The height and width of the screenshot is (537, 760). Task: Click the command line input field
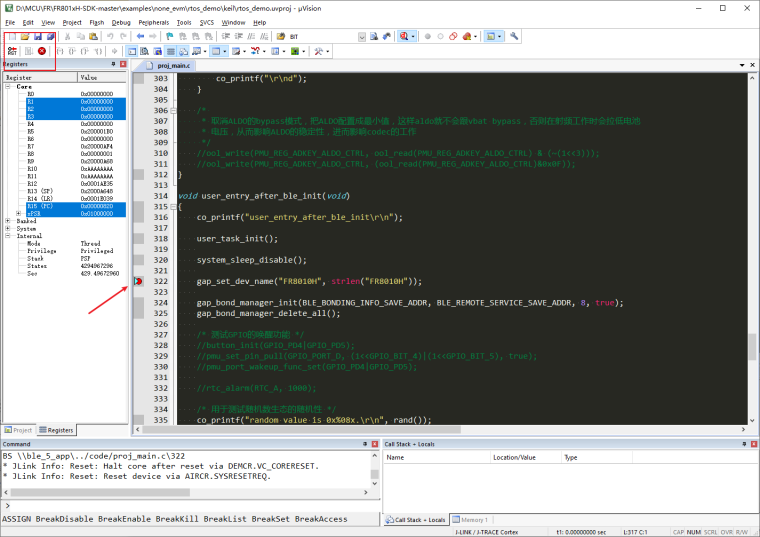pyautogui.click(x=194, y=506)
